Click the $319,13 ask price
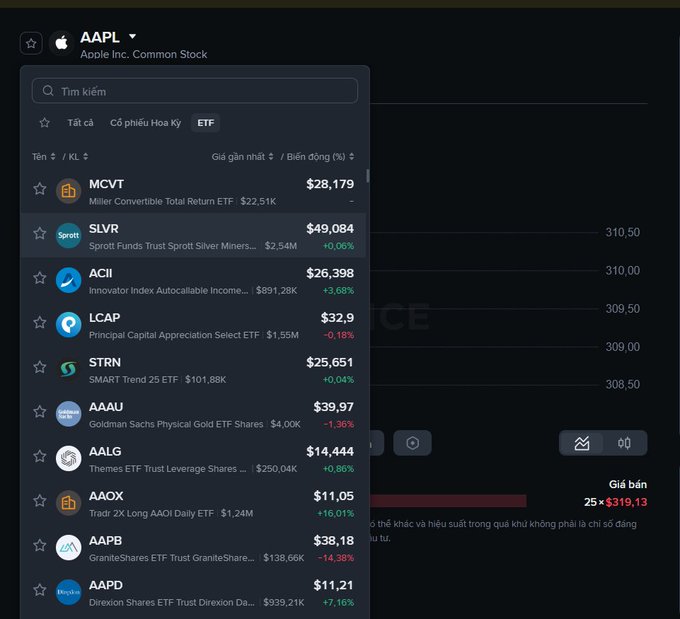This screenshot has height=619, width=680. [x=626, y=502]
